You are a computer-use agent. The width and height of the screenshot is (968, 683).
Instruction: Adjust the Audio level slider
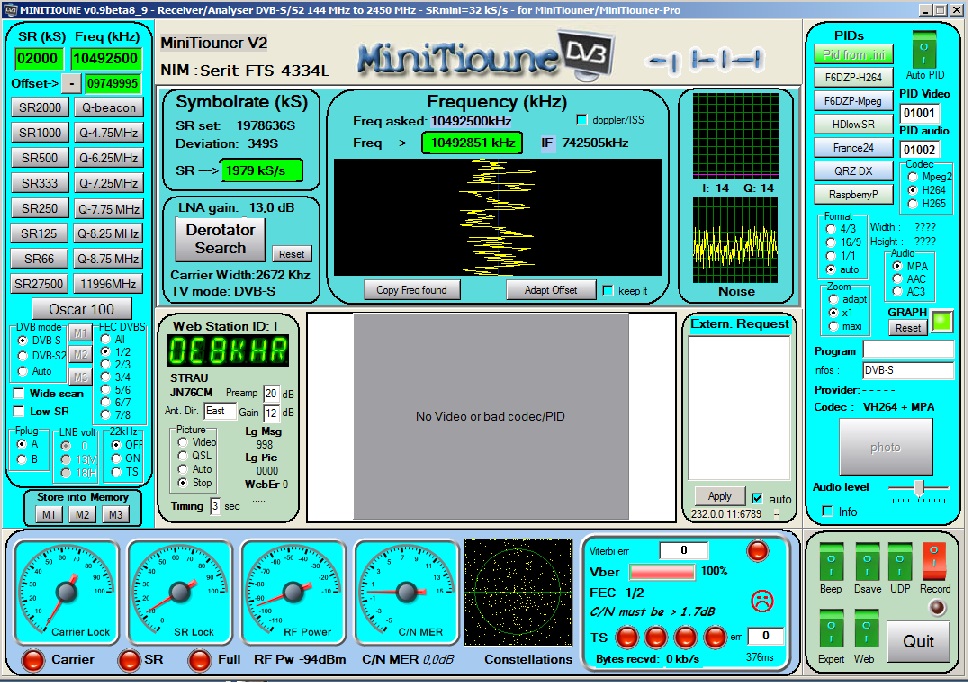[919, 488]
